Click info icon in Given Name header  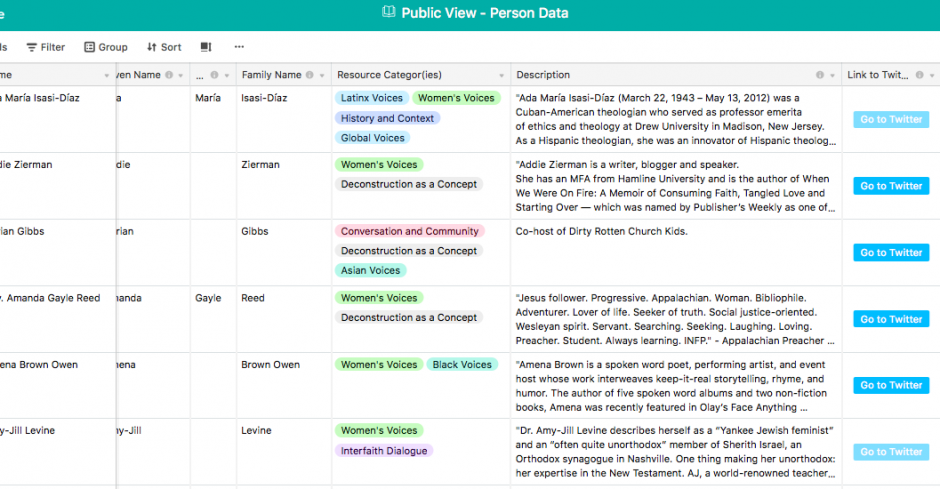coord(169,75)
